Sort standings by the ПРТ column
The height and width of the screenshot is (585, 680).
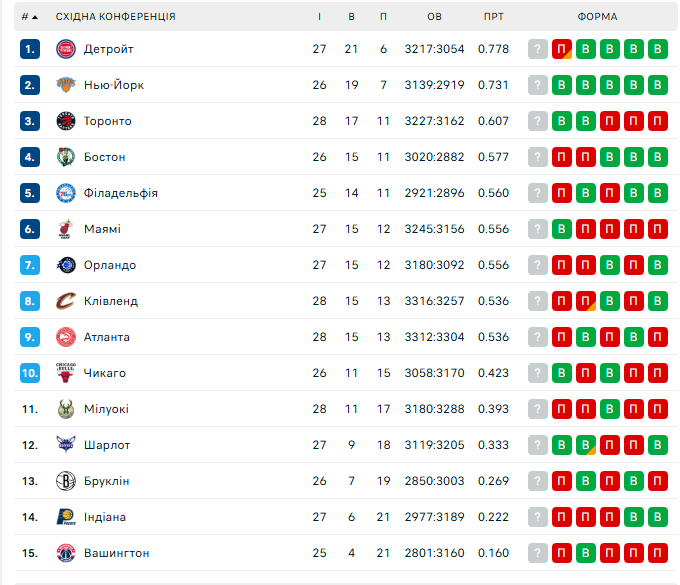point(493,17)
